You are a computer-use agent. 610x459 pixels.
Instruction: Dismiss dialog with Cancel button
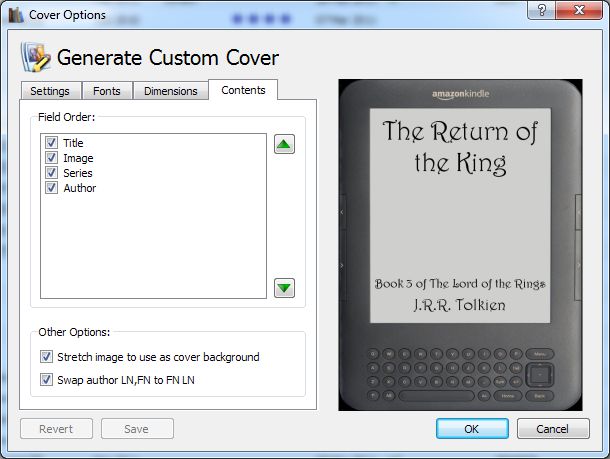pyautogui.click(x=553, y=429)
